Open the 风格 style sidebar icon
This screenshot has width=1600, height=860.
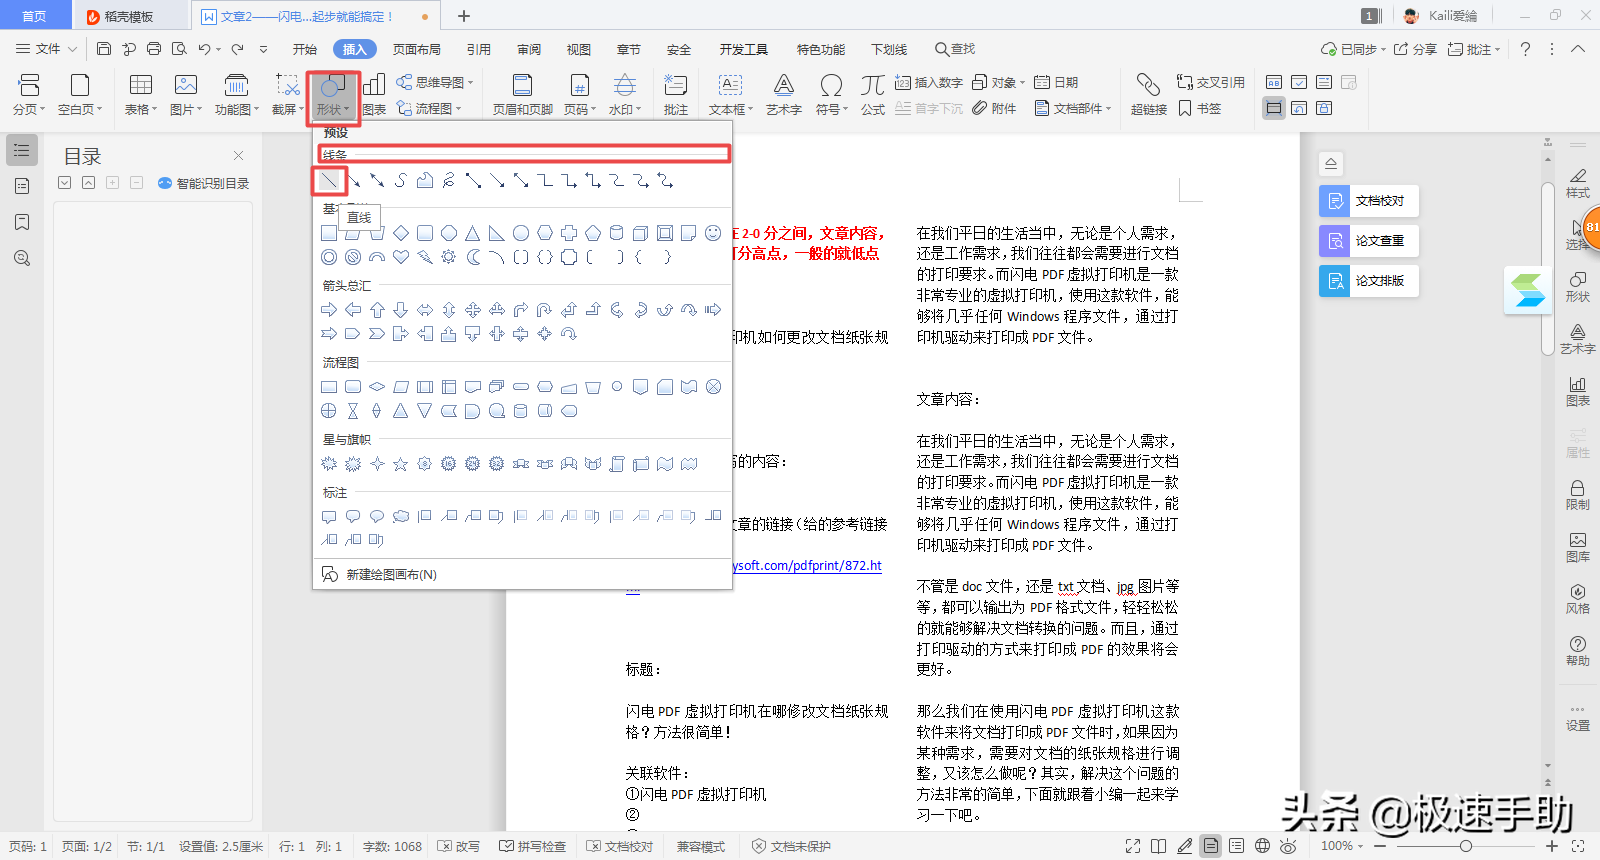[x=1578, y=599]
